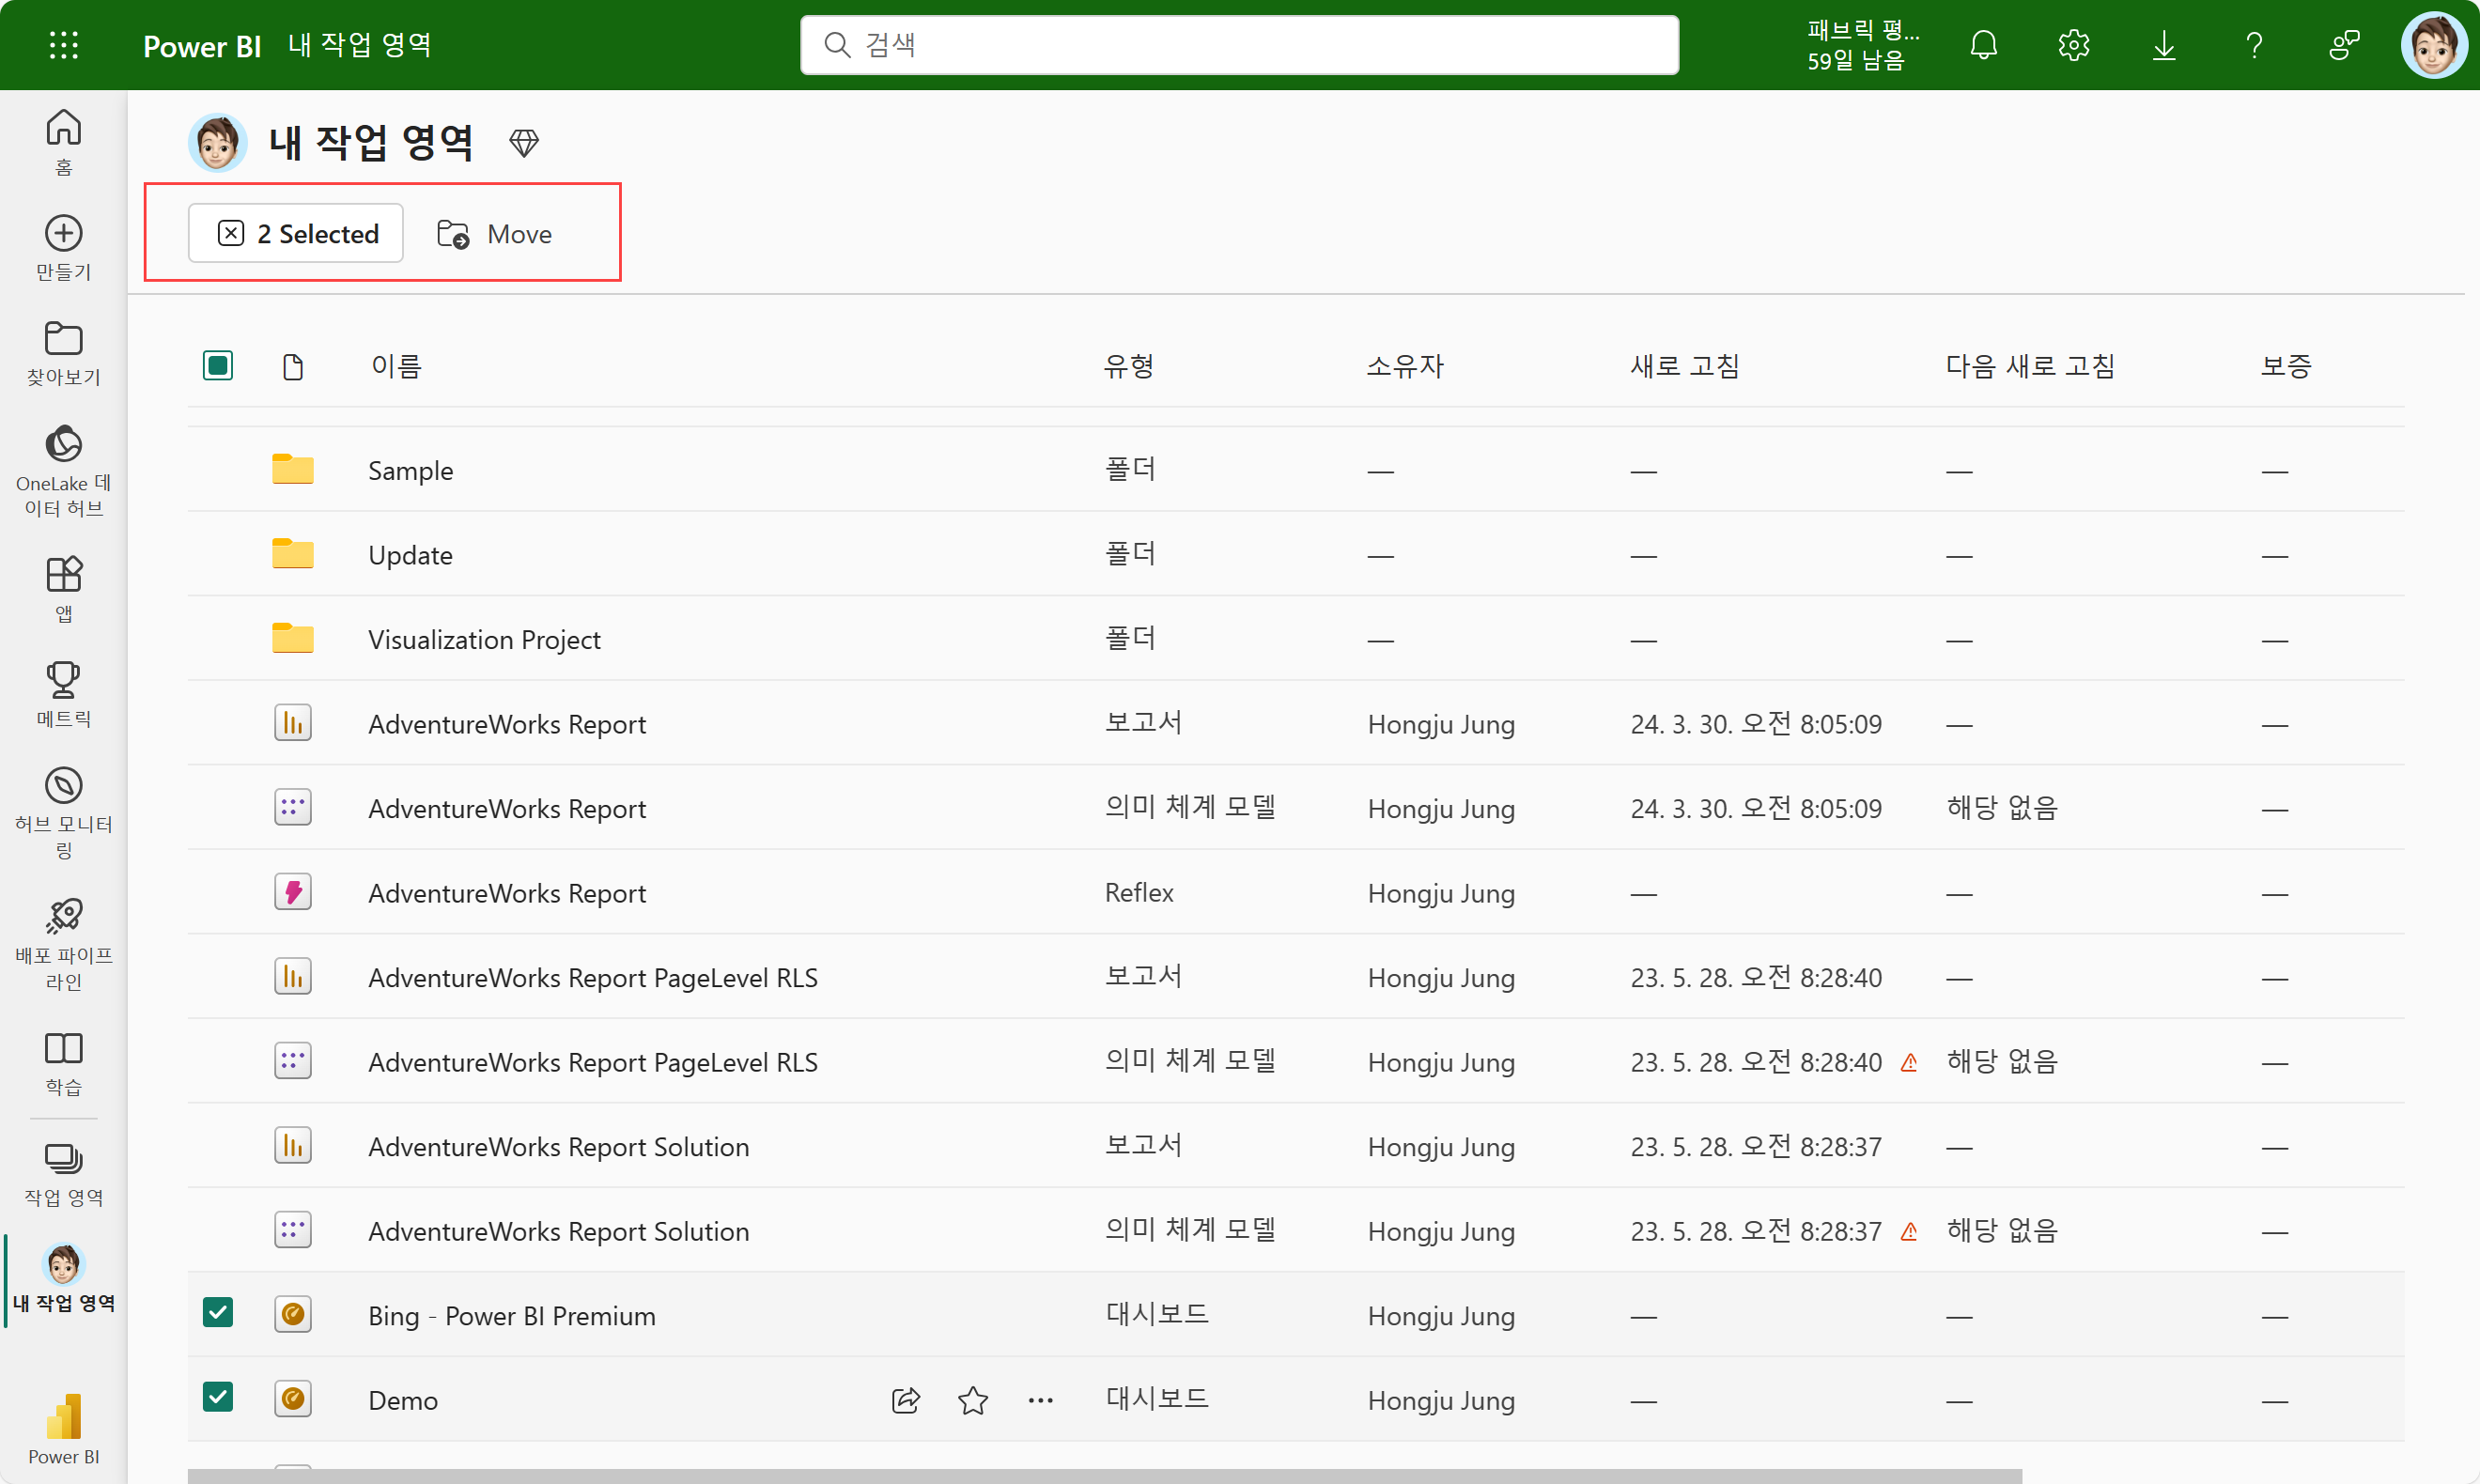Click the search input field
This screenshot has height=1484, width=2480.
point(1240,45)
